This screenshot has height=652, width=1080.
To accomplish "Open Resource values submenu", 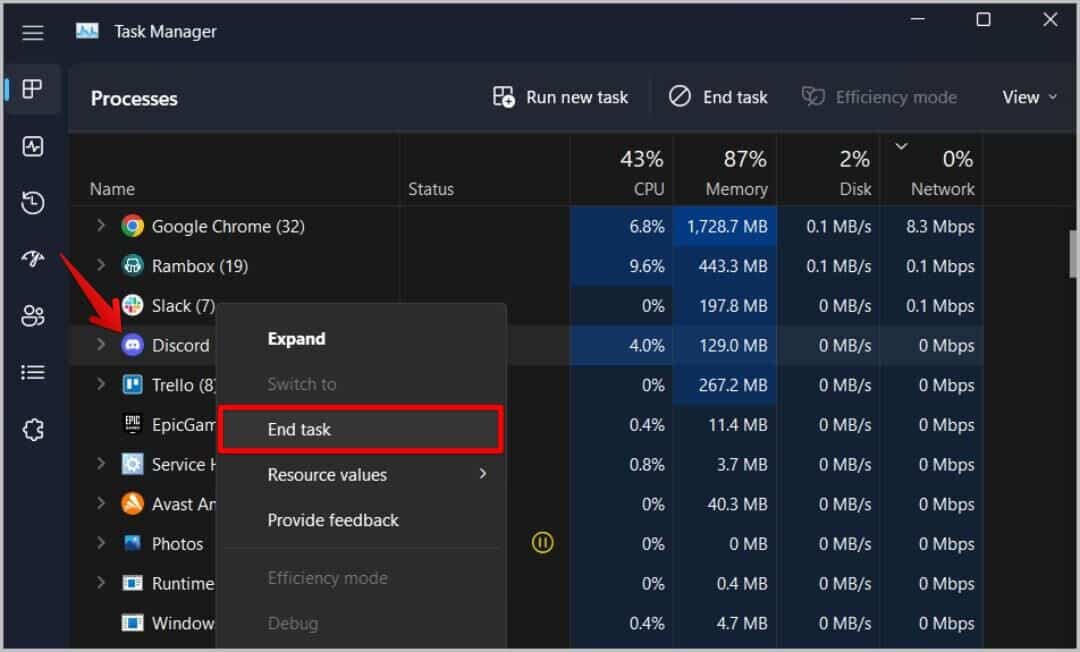I will [361, 475].
